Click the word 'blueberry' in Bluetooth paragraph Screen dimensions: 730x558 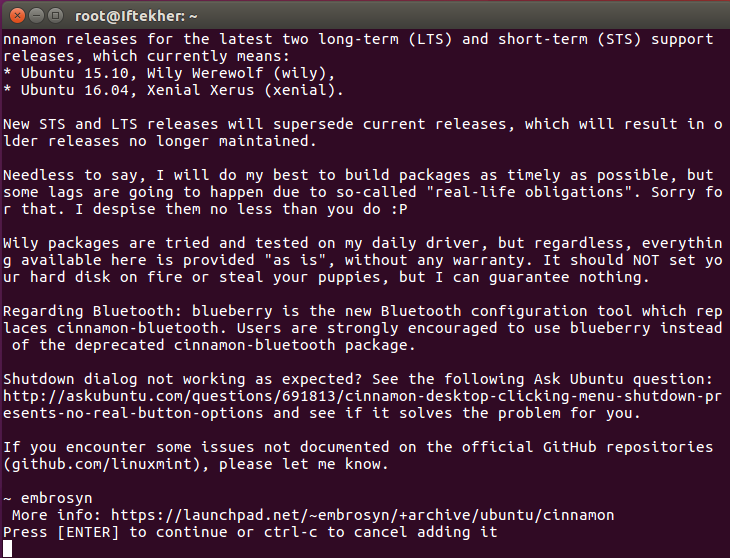click(x=232, y=311)
